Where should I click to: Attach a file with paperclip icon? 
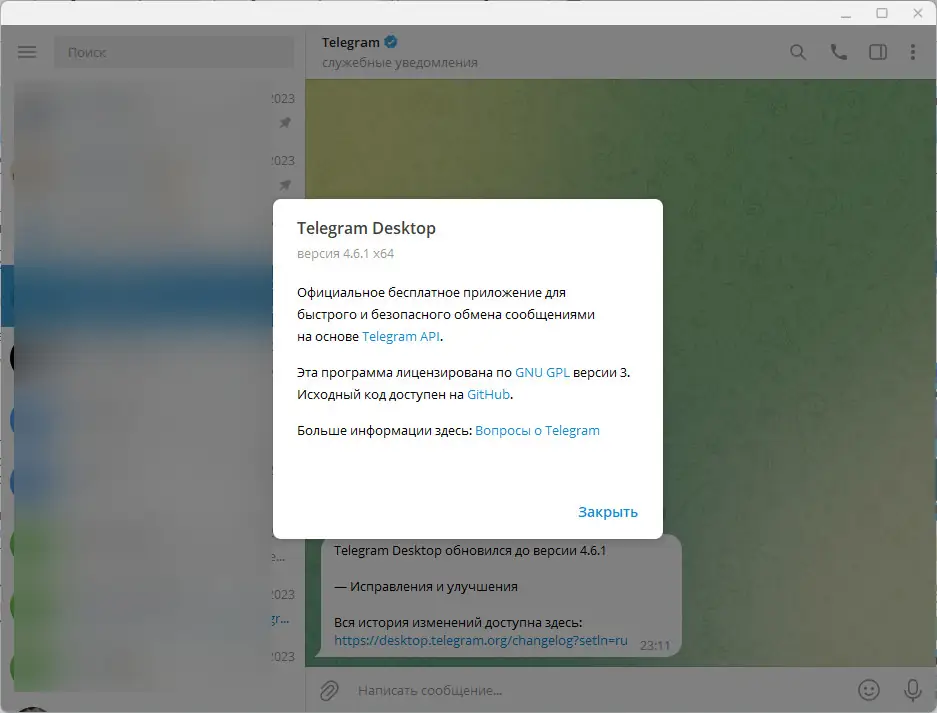pyautogui.click(x=329, y=690)
